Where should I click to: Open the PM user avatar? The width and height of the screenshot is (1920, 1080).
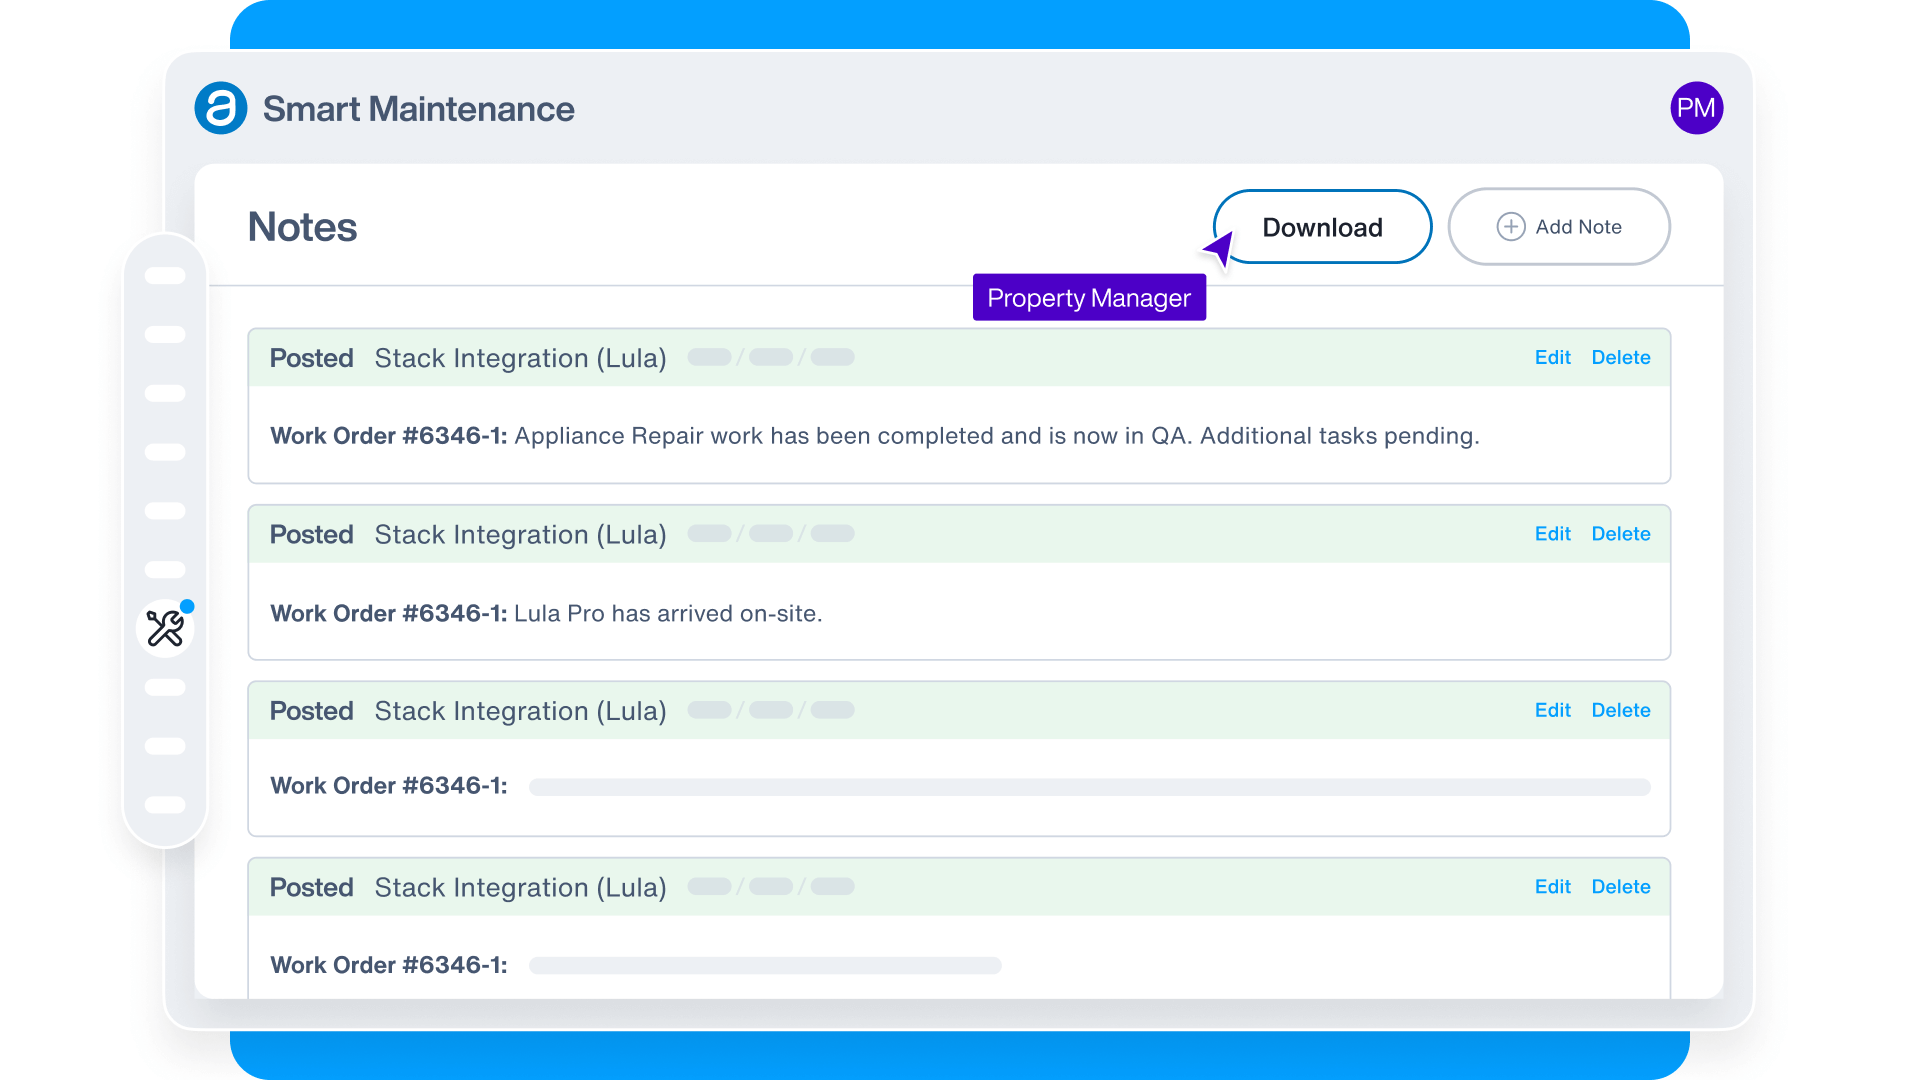click(x=1696, y=108)
